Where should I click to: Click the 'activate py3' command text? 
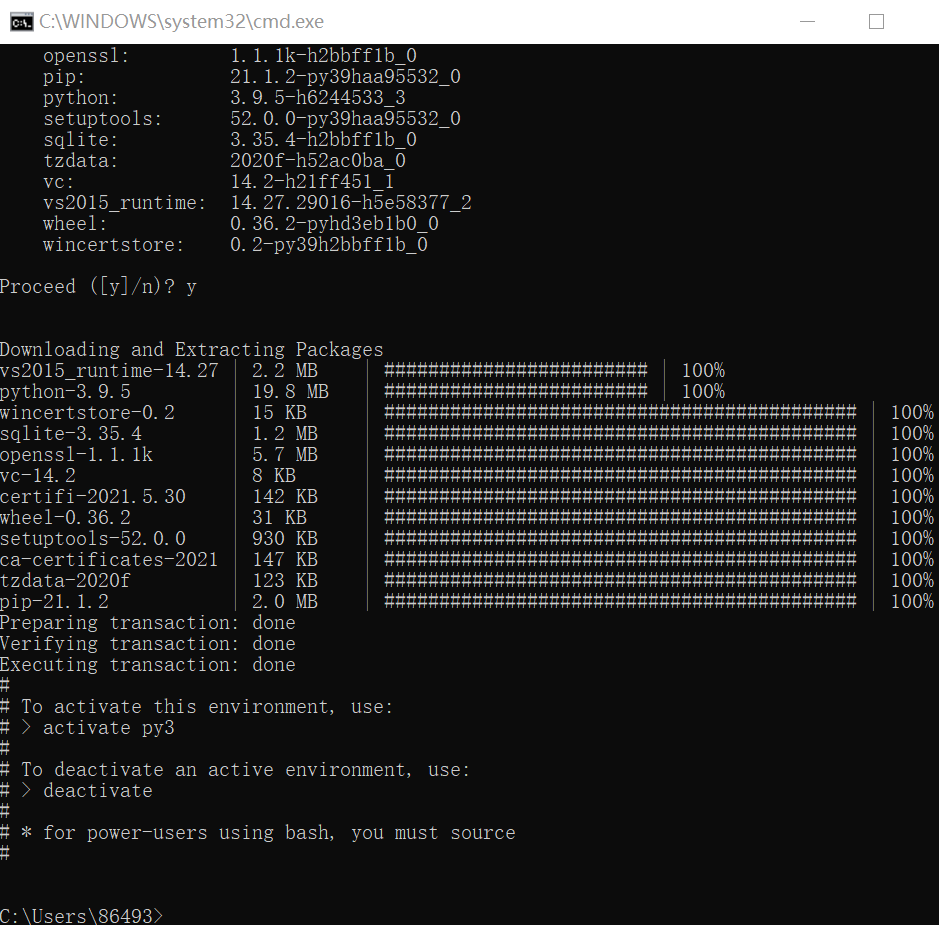pyautogui.click(x=109, y=727)
